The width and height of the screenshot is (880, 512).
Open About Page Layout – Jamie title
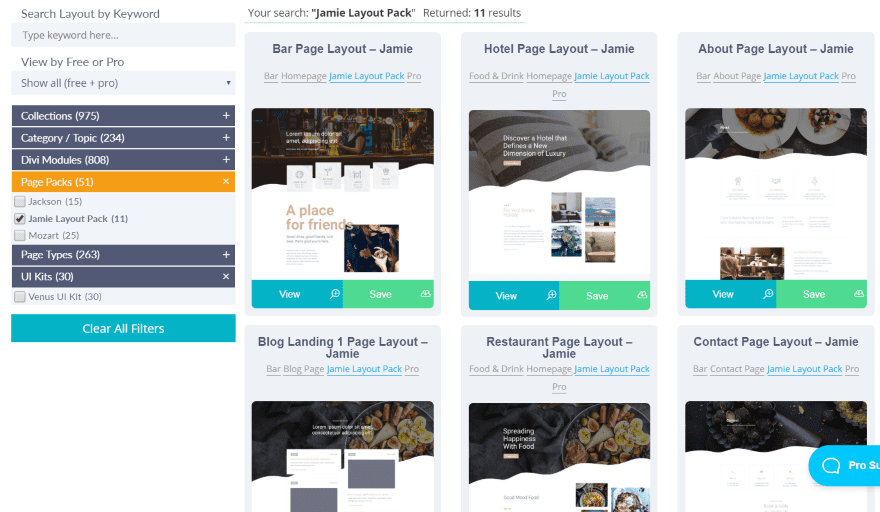coord(776,49)
